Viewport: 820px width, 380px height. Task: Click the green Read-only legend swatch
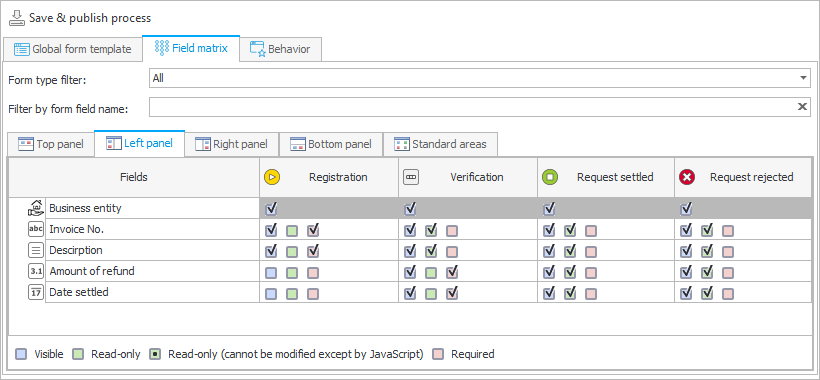click(77, 354)
